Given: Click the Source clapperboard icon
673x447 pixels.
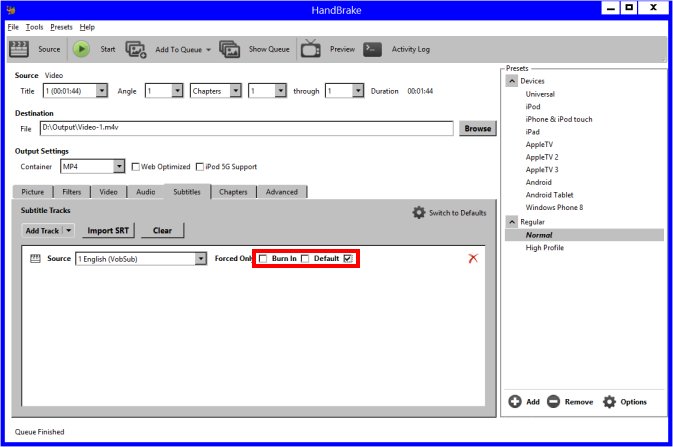Looking at the screenshot, I should [x=19, y=49].
